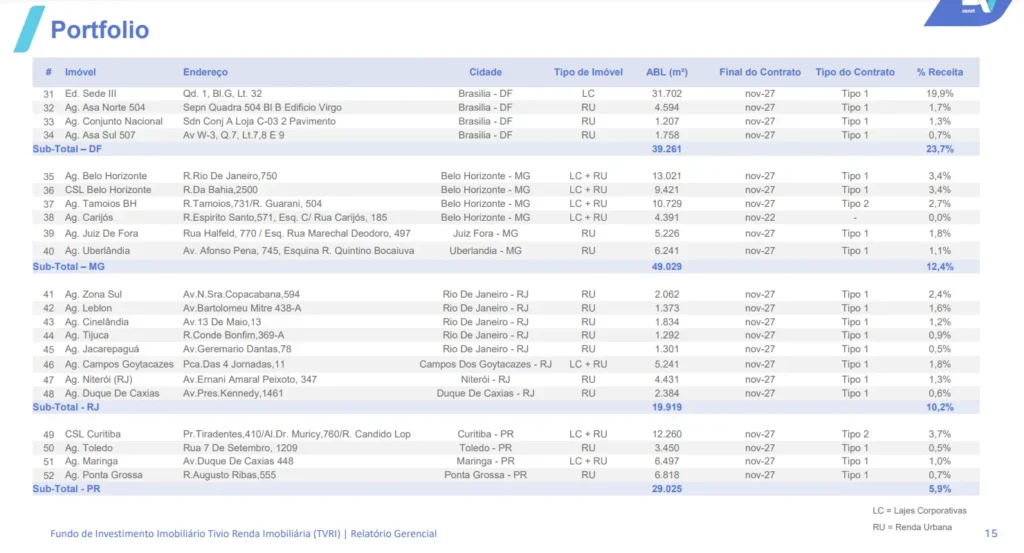1024x553 pixels.
Task: Click the 19.919 RJ subtotal area value
Action: click(666, 407)
